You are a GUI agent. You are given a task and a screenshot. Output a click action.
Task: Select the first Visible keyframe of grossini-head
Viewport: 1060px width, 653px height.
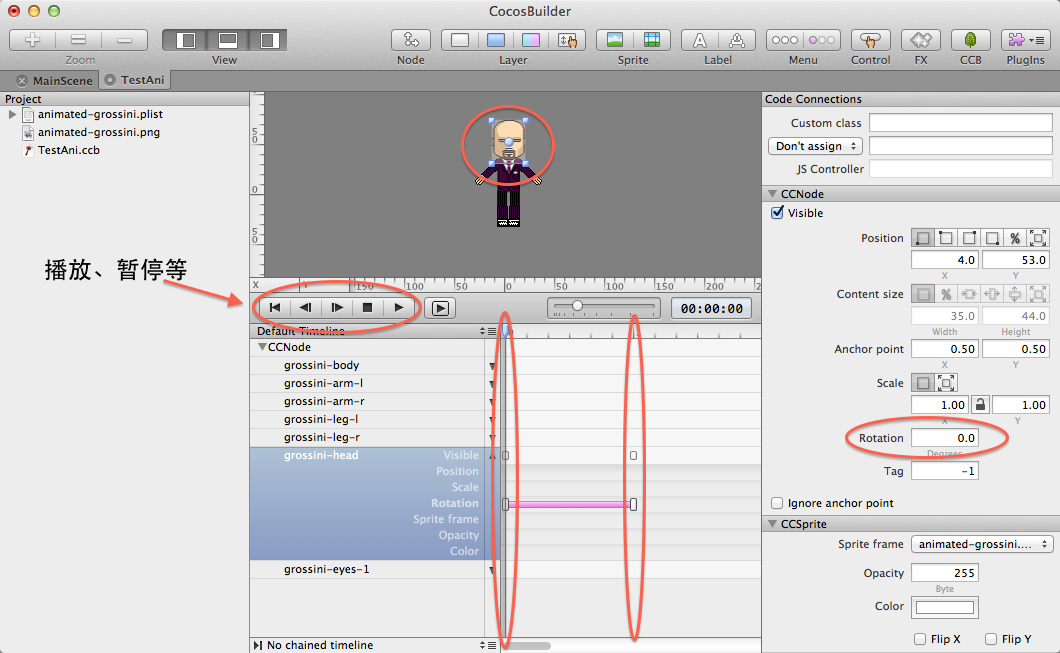click(506, 456)
